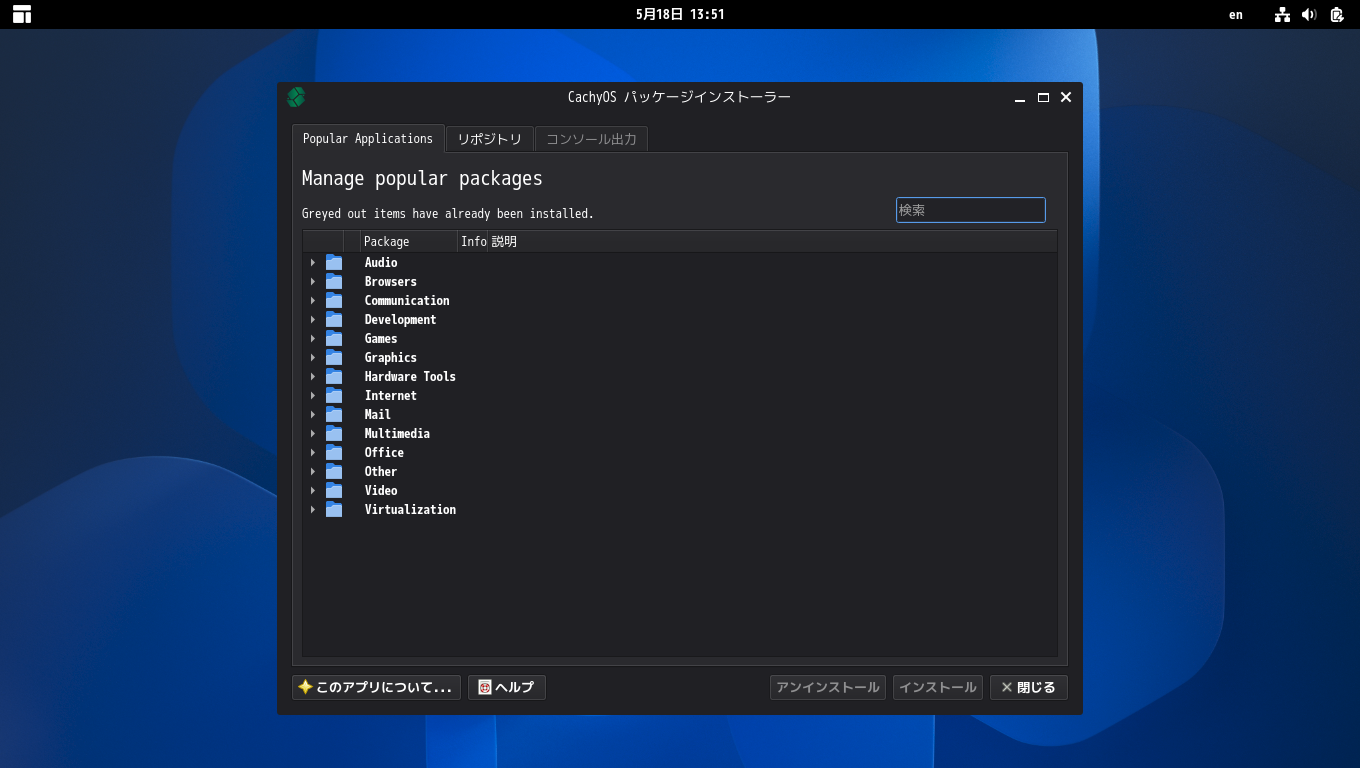This screenshot has width=1360, height=768.
Task: Click the battery status icon
Action: (x=1337, y=14)
